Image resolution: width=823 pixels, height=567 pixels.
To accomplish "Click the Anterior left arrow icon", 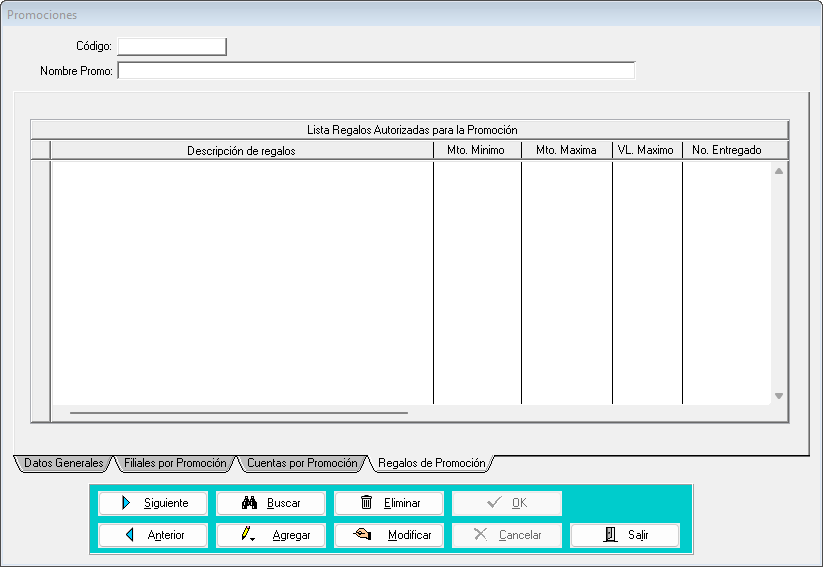I will [x=130, y=535].
